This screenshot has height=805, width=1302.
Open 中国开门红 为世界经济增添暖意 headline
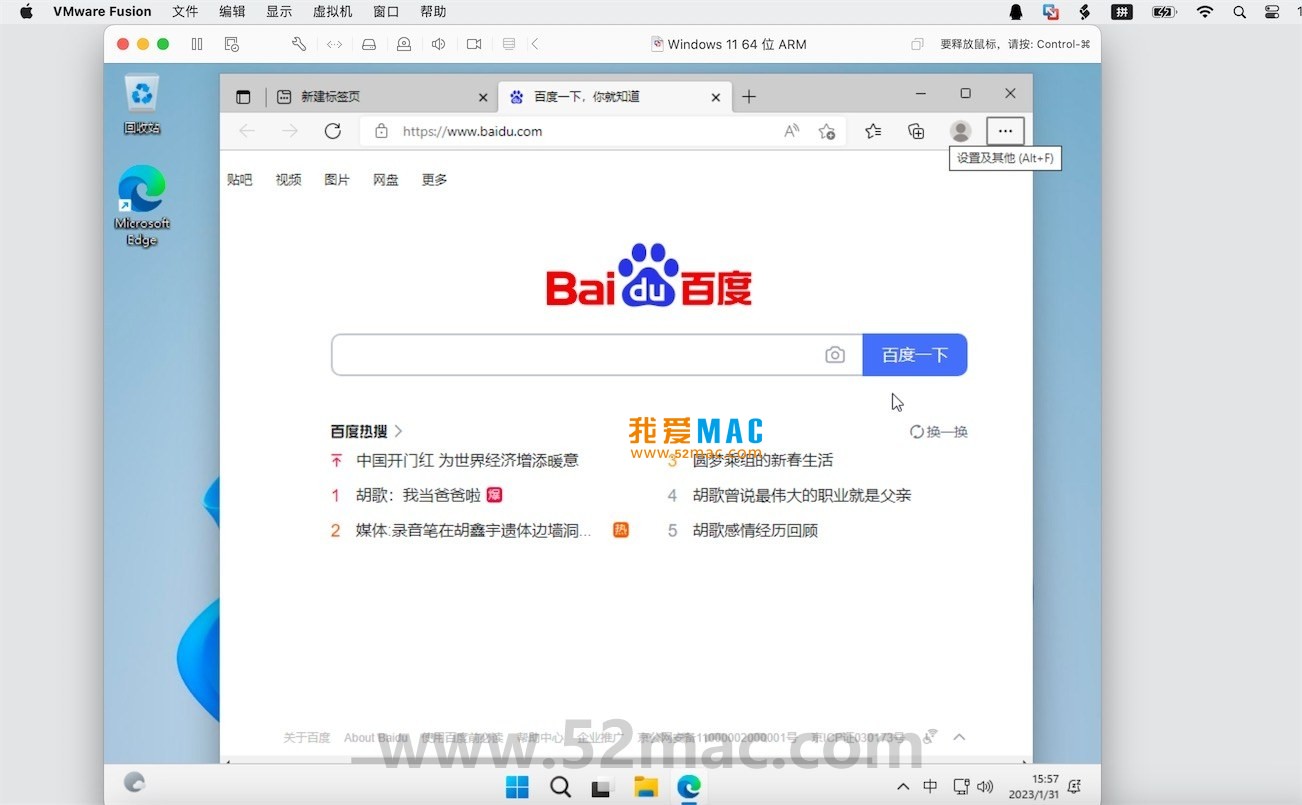[467, 460]
